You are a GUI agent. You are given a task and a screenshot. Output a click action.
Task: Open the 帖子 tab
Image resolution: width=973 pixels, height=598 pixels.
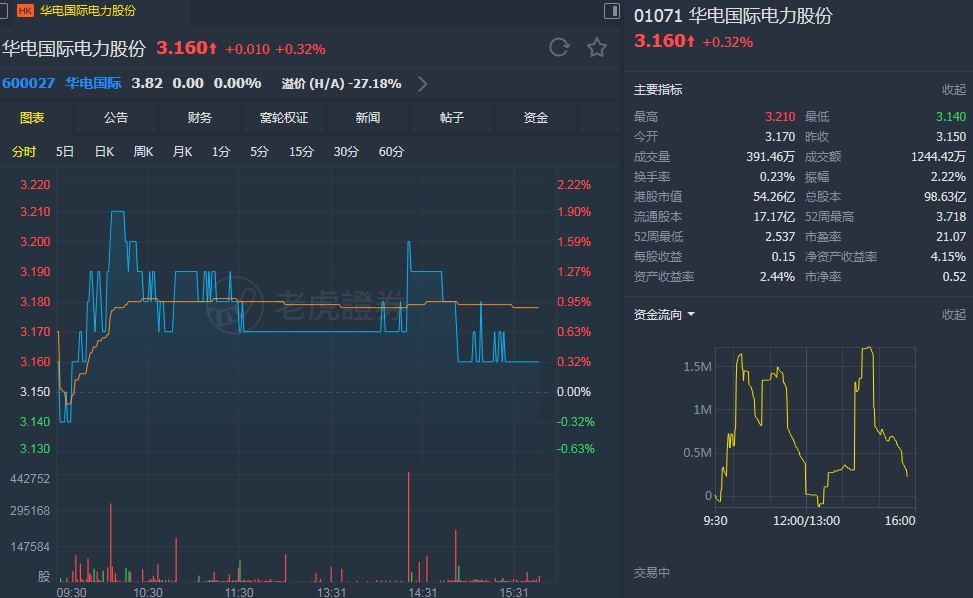point(452,118)
